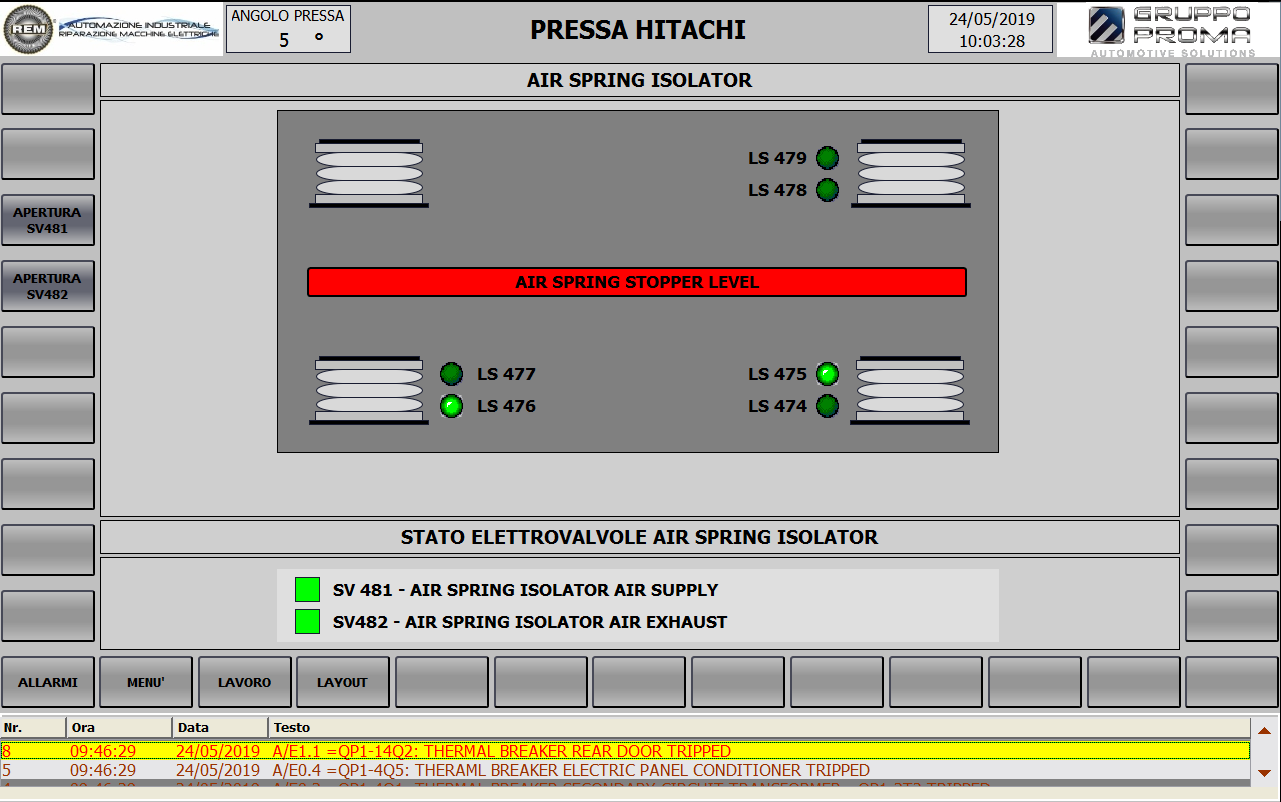The height and width of the screenshot is (802, 1281).
Task: Go to the LAVORO screen
Action: tap(245, 682)
